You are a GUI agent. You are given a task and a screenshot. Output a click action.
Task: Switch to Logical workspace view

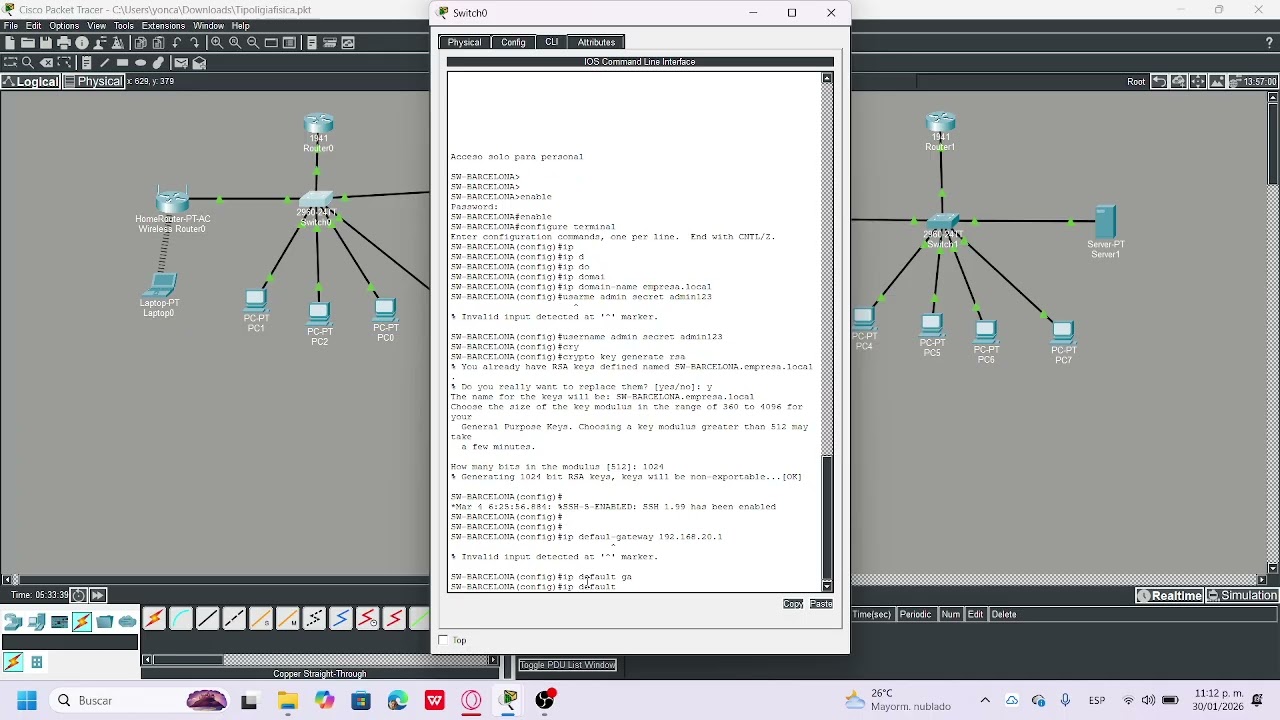31,82
